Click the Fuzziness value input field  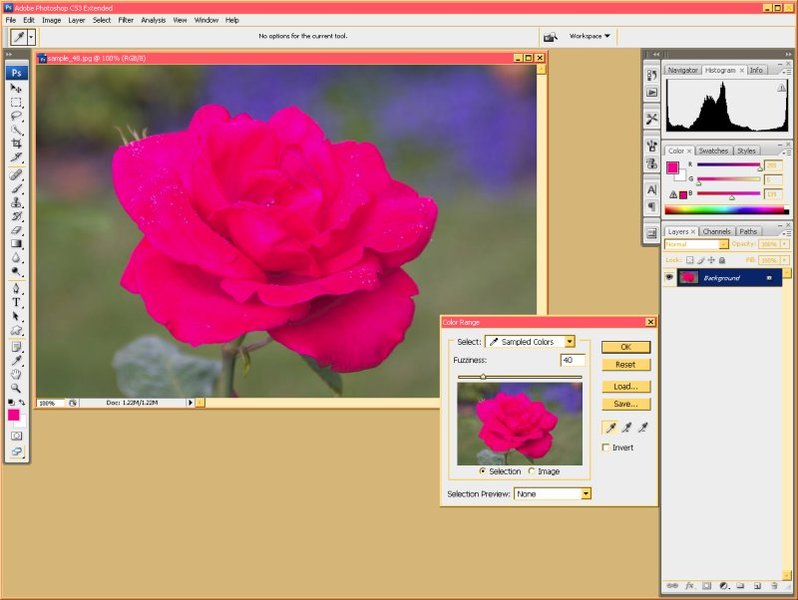click(x=572, y=360)
